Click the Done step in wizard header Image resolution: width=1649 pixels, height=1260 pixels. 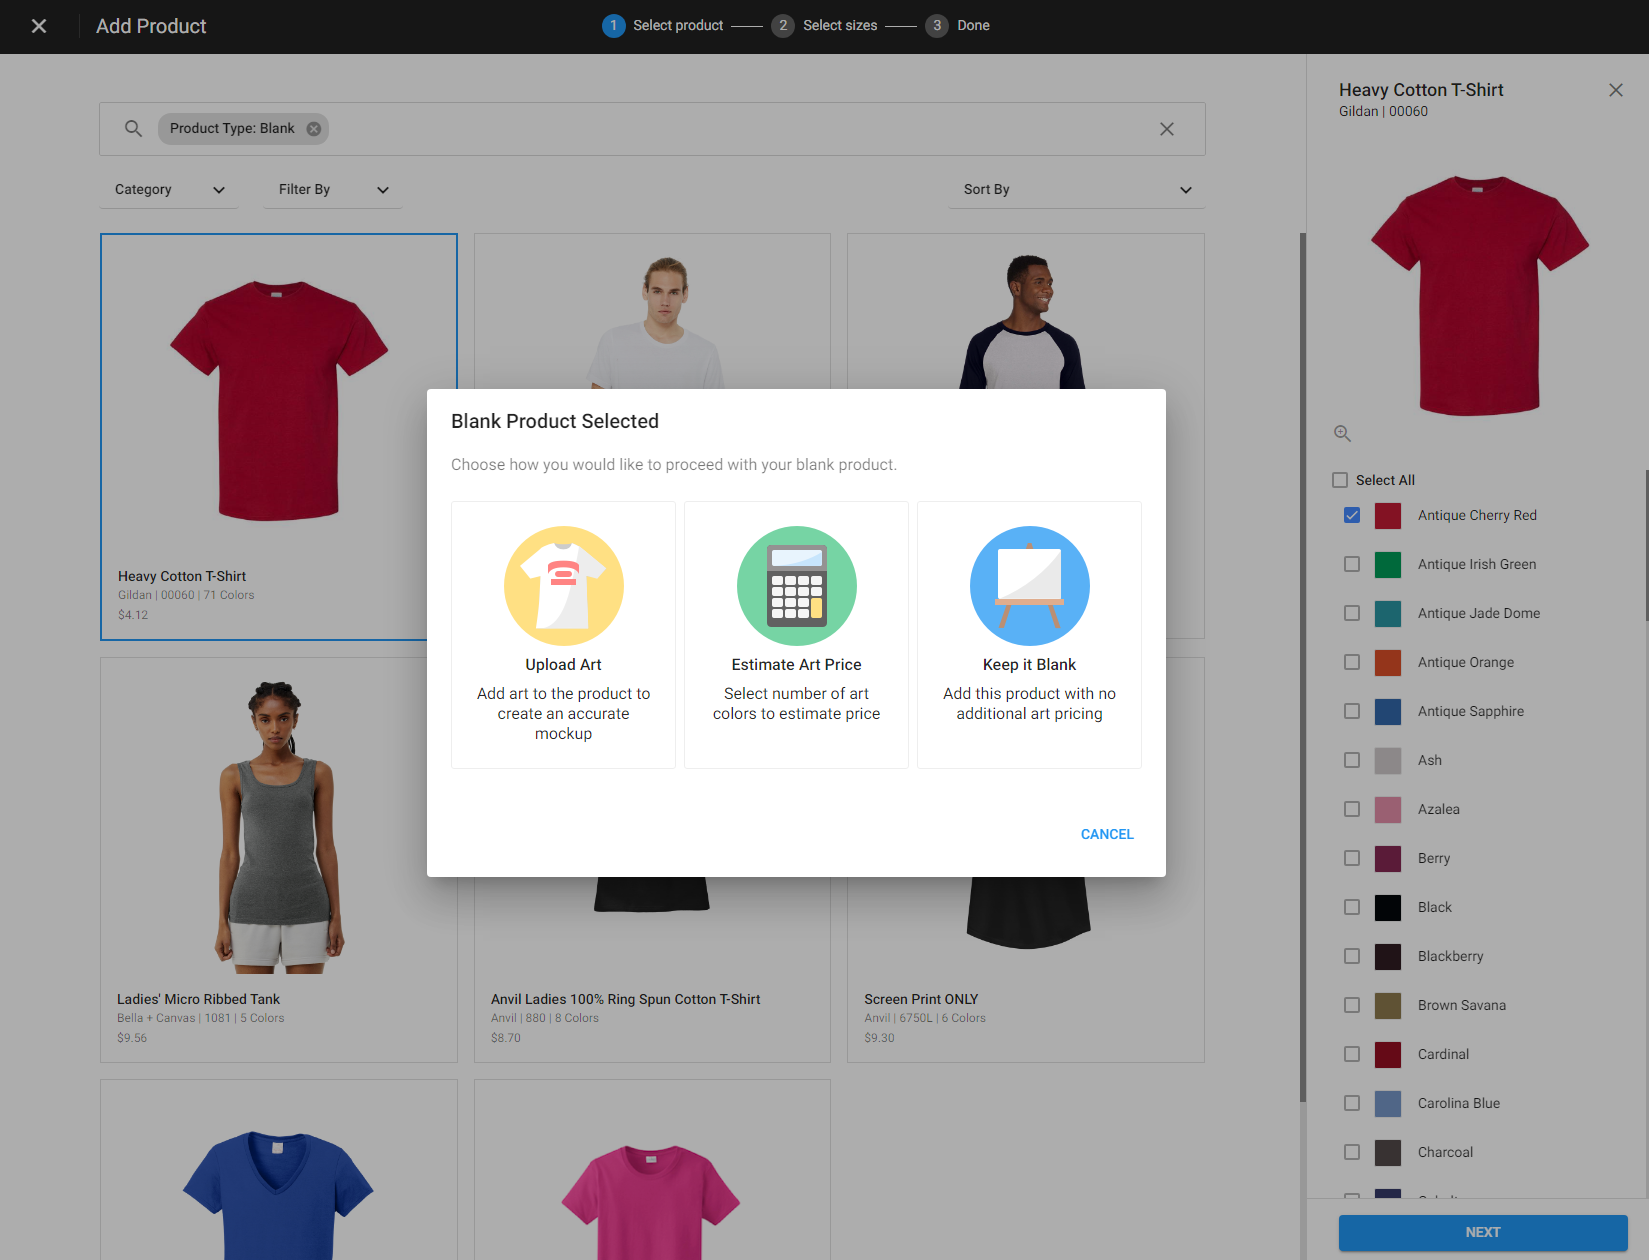pyautogui.click(x=958, y=26)
